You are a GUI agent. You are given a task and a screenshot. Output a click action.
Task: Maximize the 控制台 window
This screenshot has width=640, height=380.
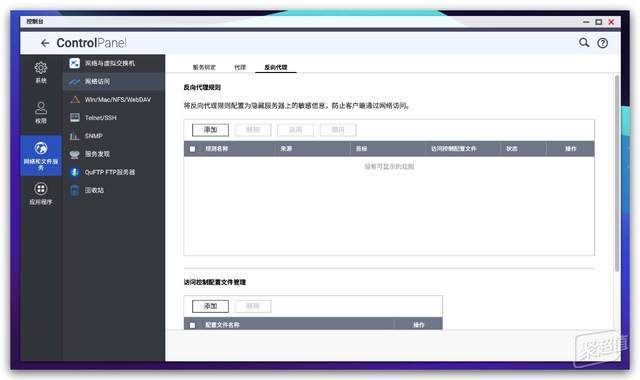coord(598,22)
